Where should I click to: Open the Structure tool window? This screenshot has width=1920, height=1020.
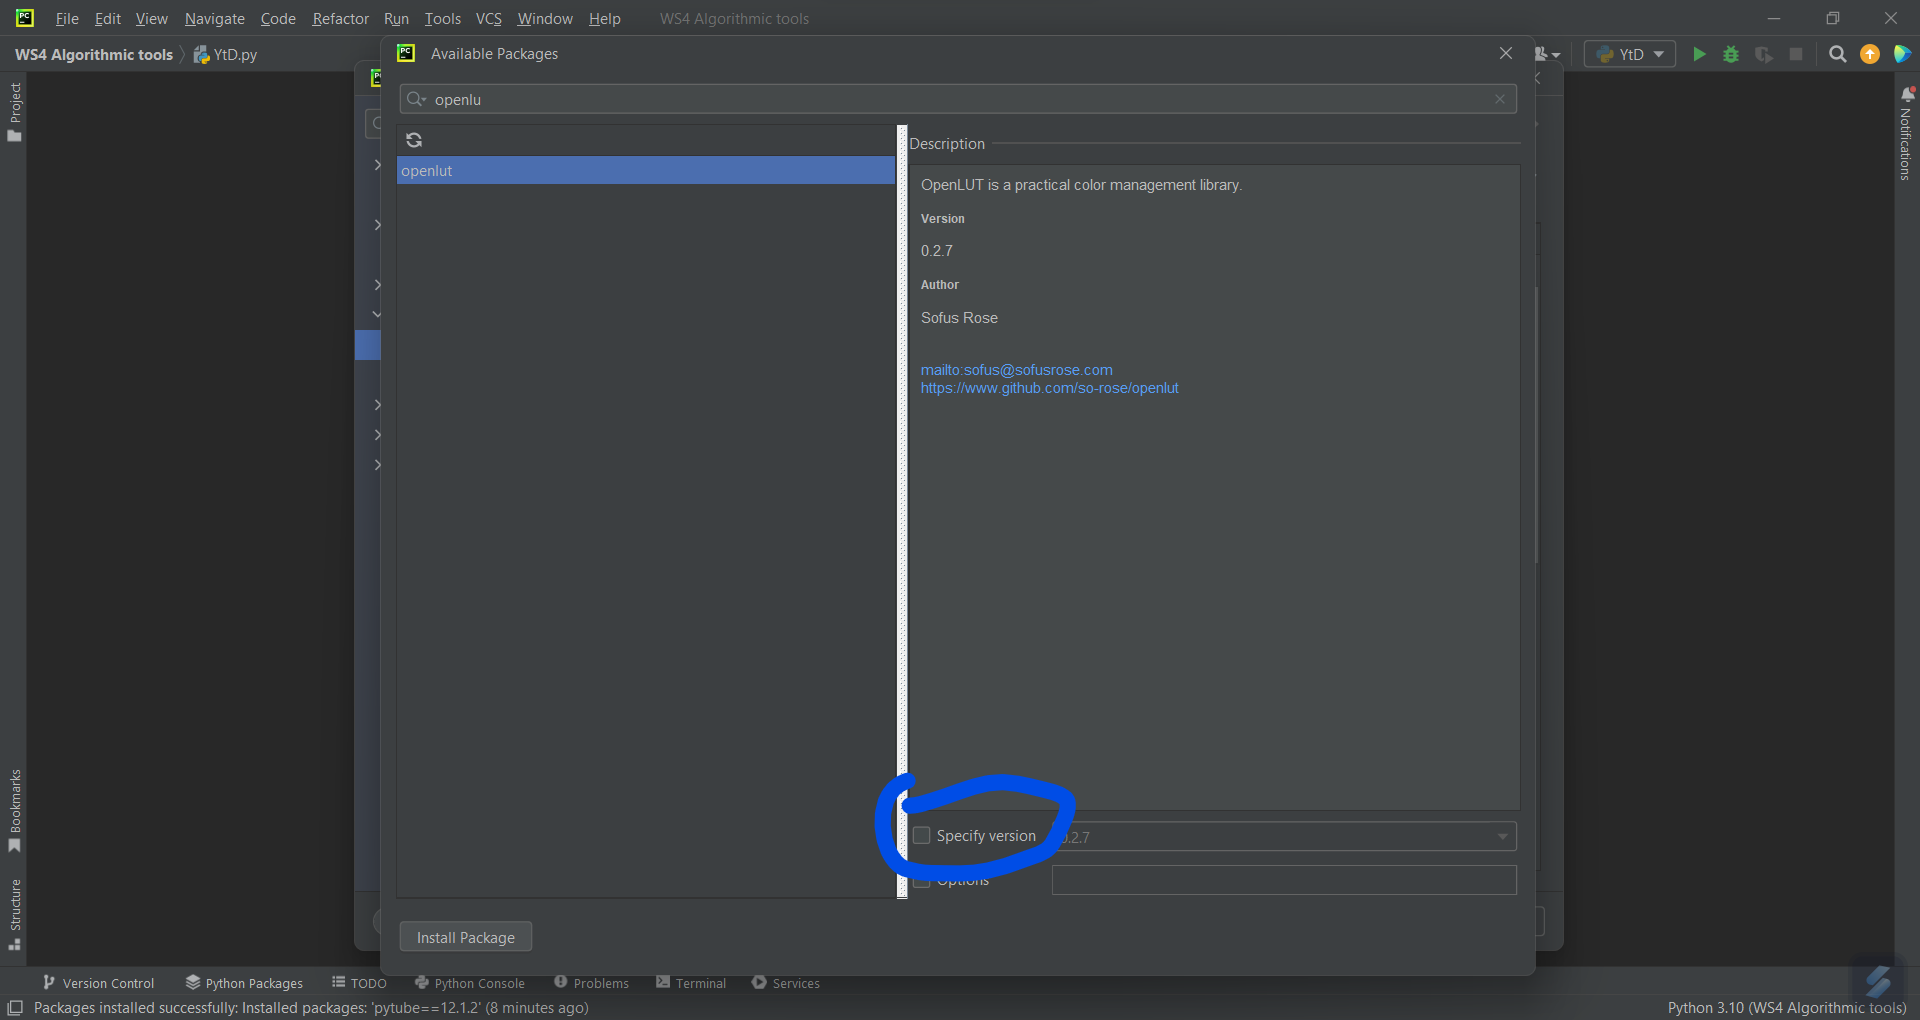click(15, 915)
